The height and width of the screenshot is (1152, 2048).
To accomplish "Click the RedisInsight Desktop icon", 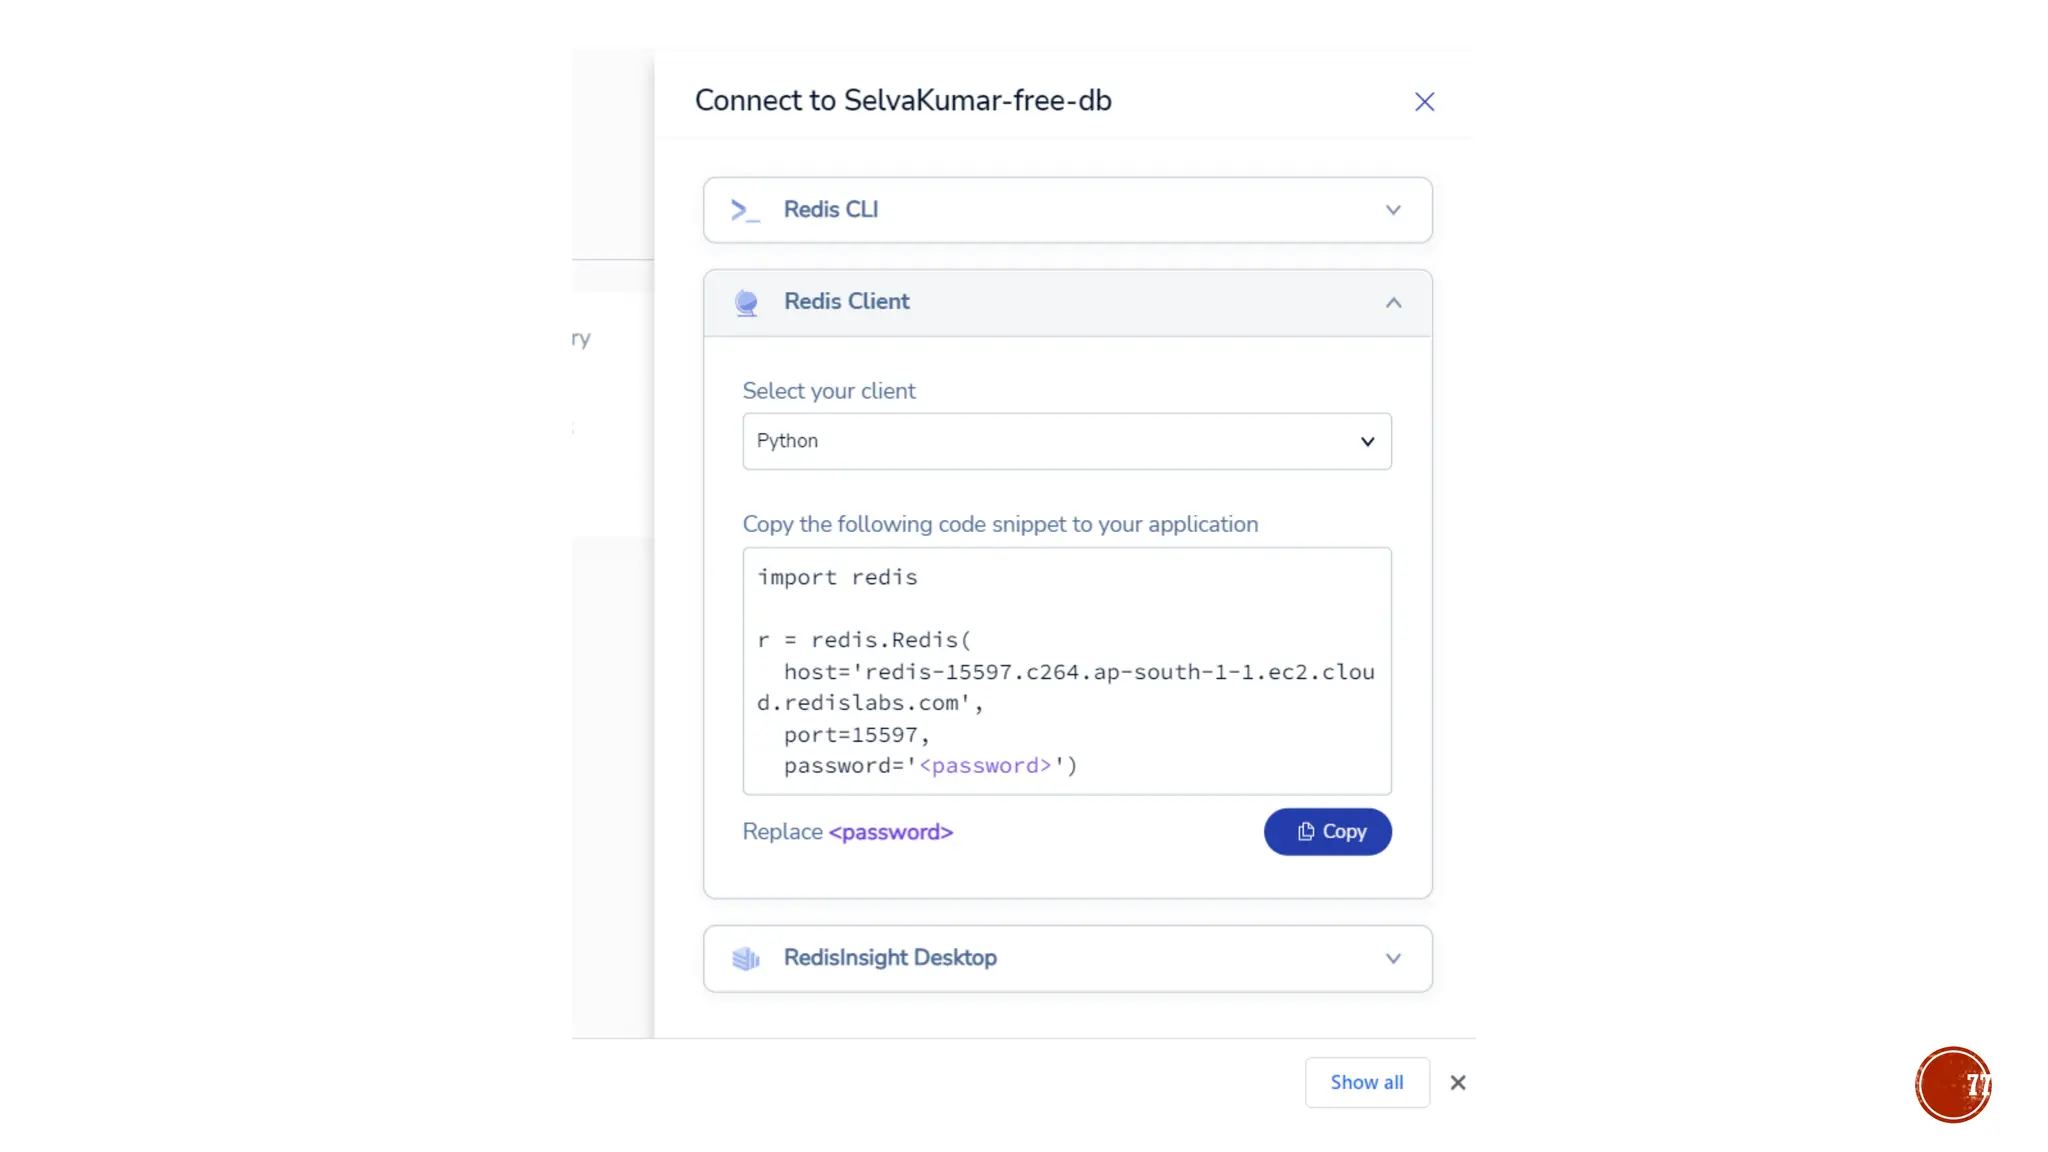I will [x=746, y=959].
